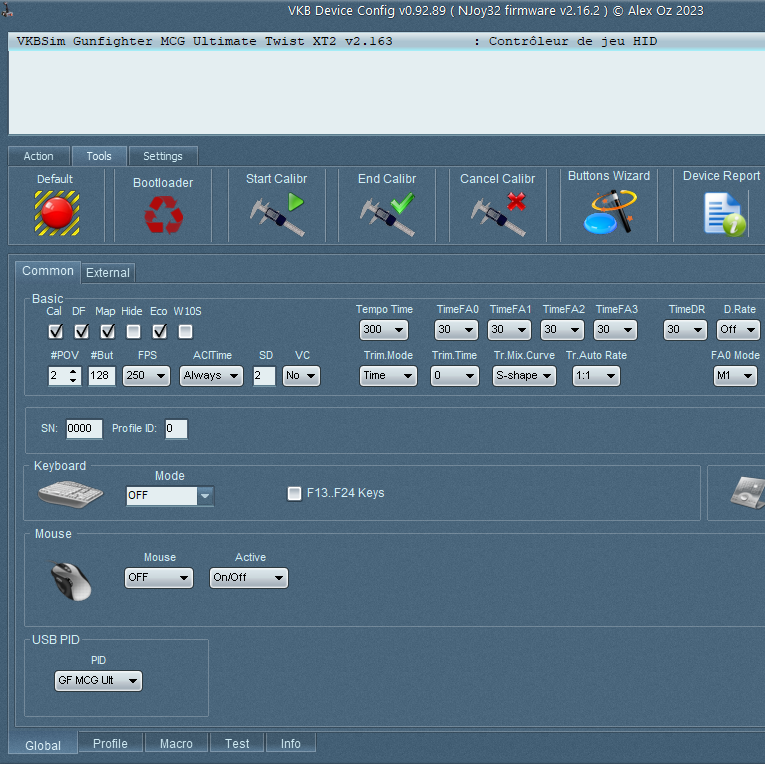Uncheck the Map checkbox
Viewport: 765px width, 764px height.
pos(107,332)
